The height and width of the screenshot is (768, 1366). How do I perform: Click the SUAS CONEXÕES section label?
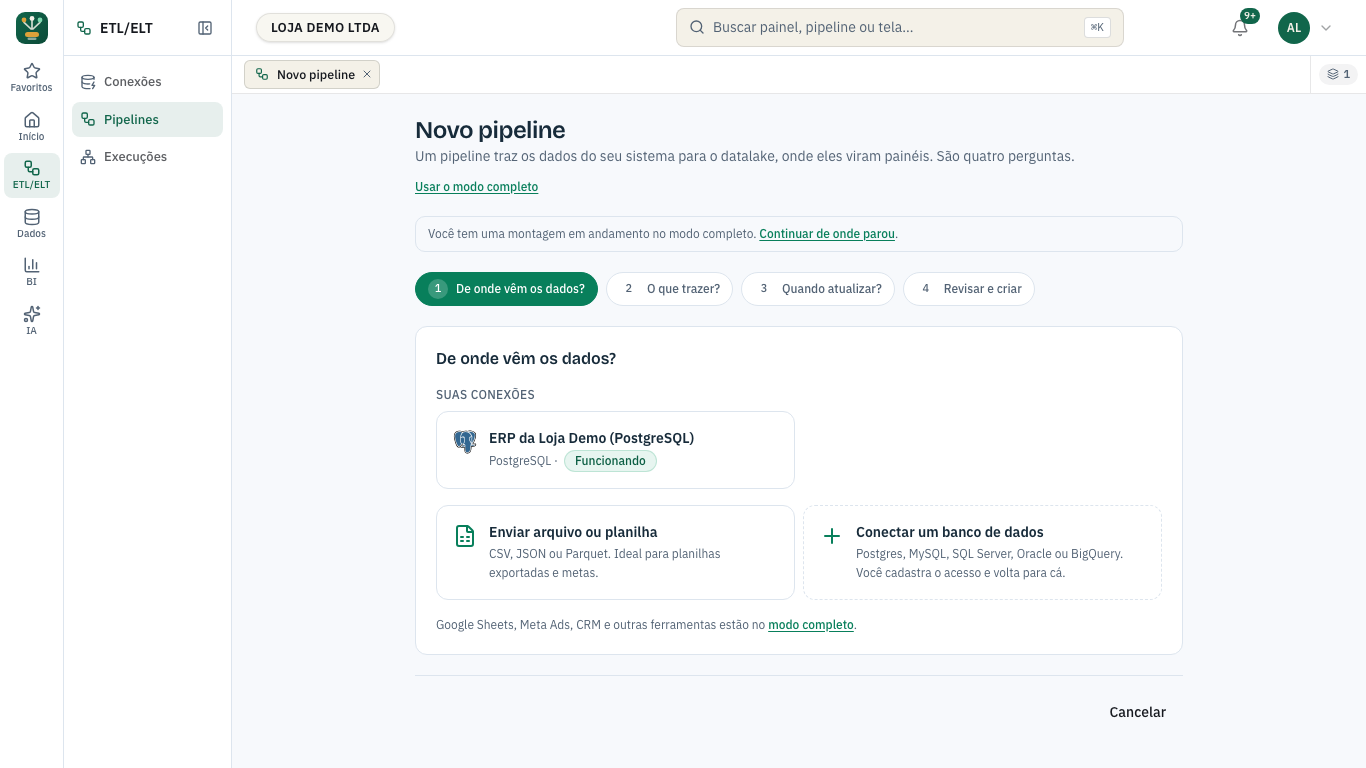pyautogui.click(x=485, y=395)
